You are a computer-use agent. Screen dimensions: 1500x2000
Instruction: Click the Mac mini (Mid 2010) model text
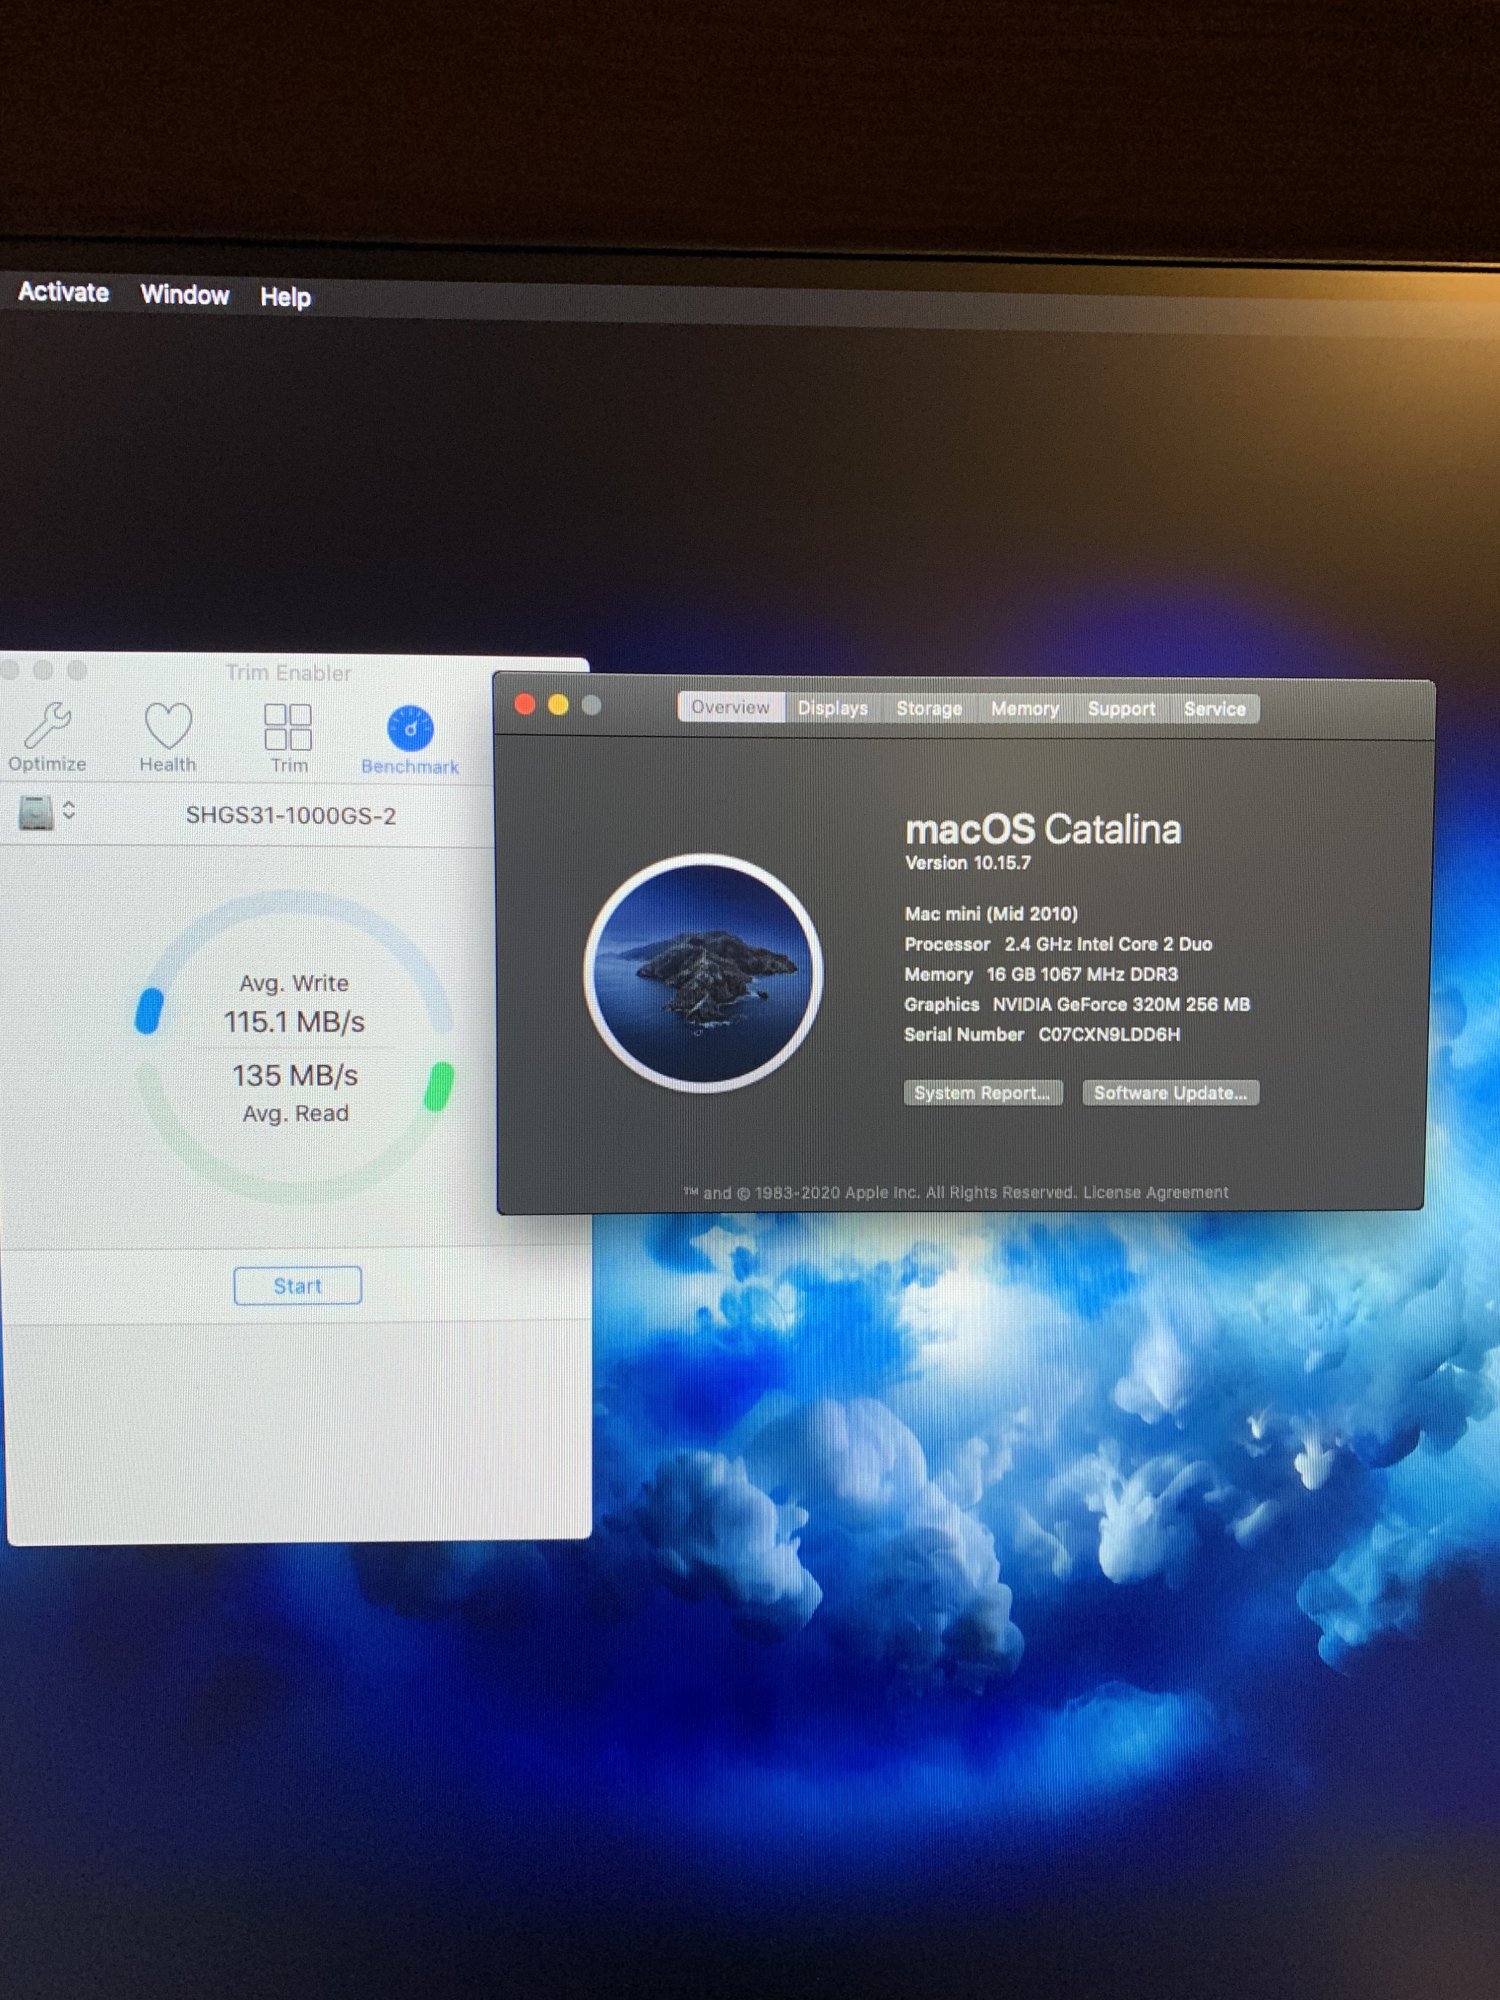[991, 913]
